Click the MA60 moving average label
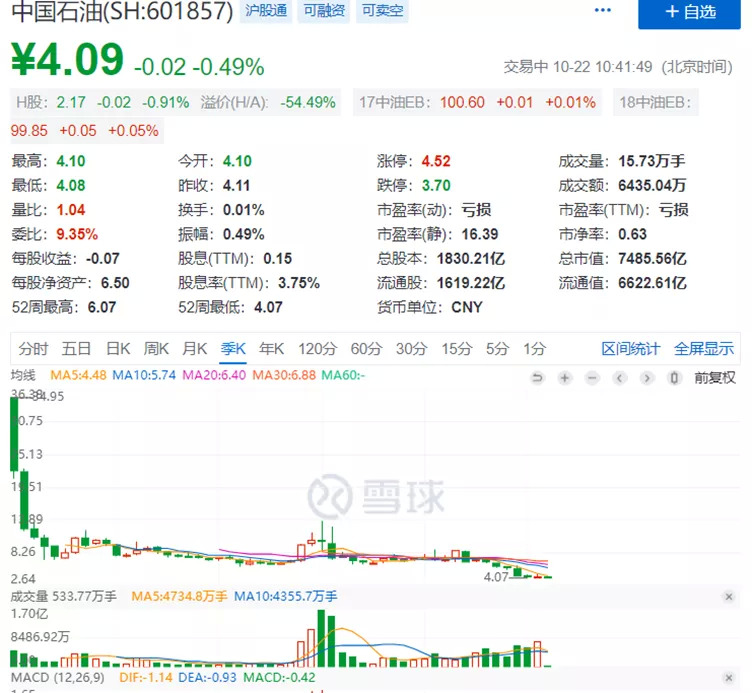Viewport: 752px width, 693px height. [343, 375]
